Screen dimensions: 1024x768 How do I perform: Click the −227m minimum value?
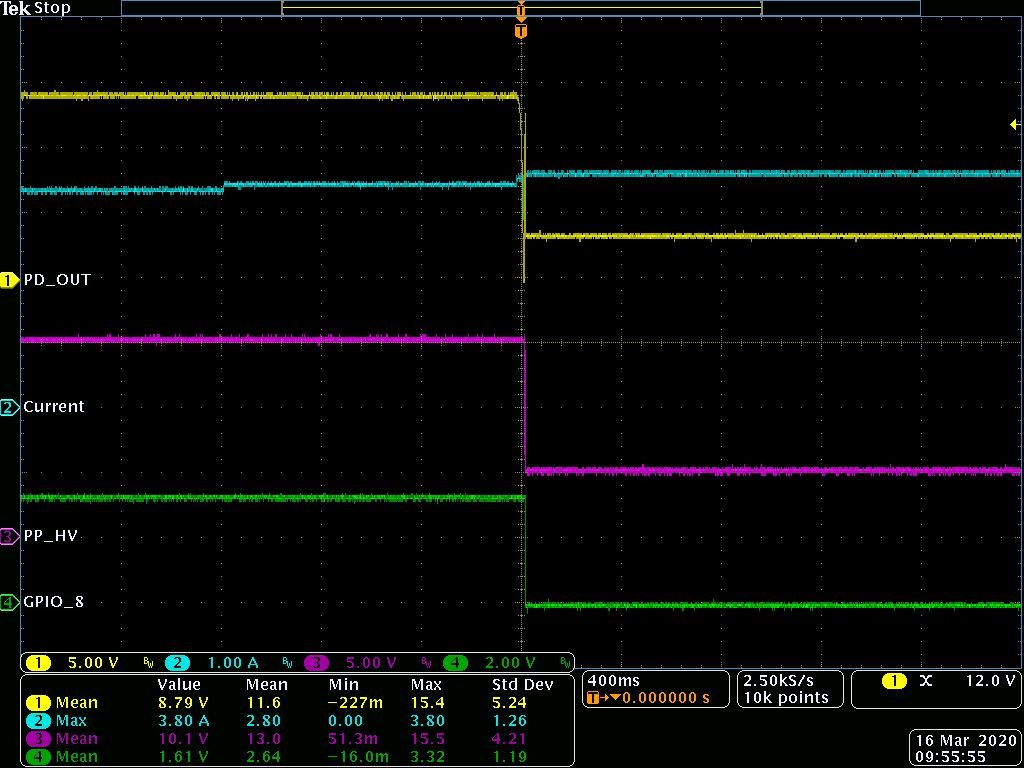coord(355,703)
